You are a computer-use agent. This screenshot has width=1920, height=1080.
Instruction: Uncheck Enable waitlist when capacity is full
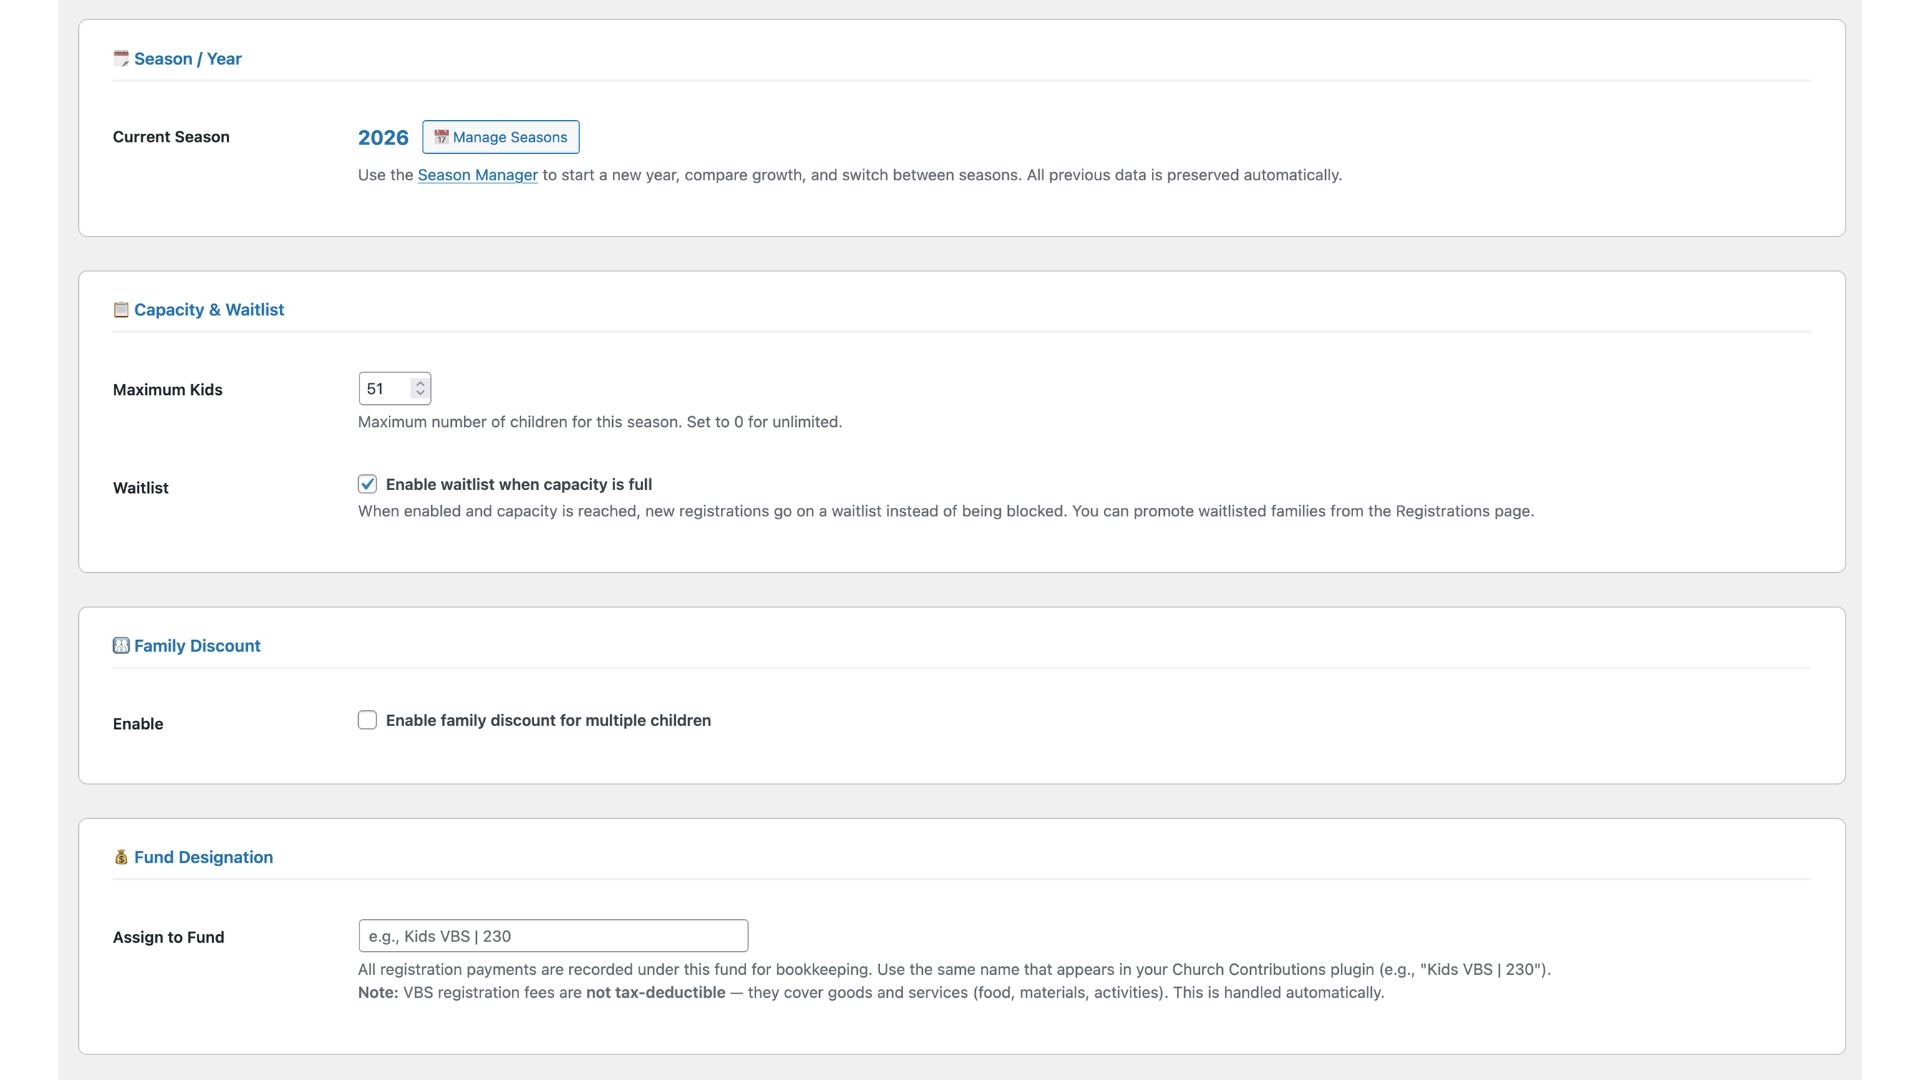[367, 484]
